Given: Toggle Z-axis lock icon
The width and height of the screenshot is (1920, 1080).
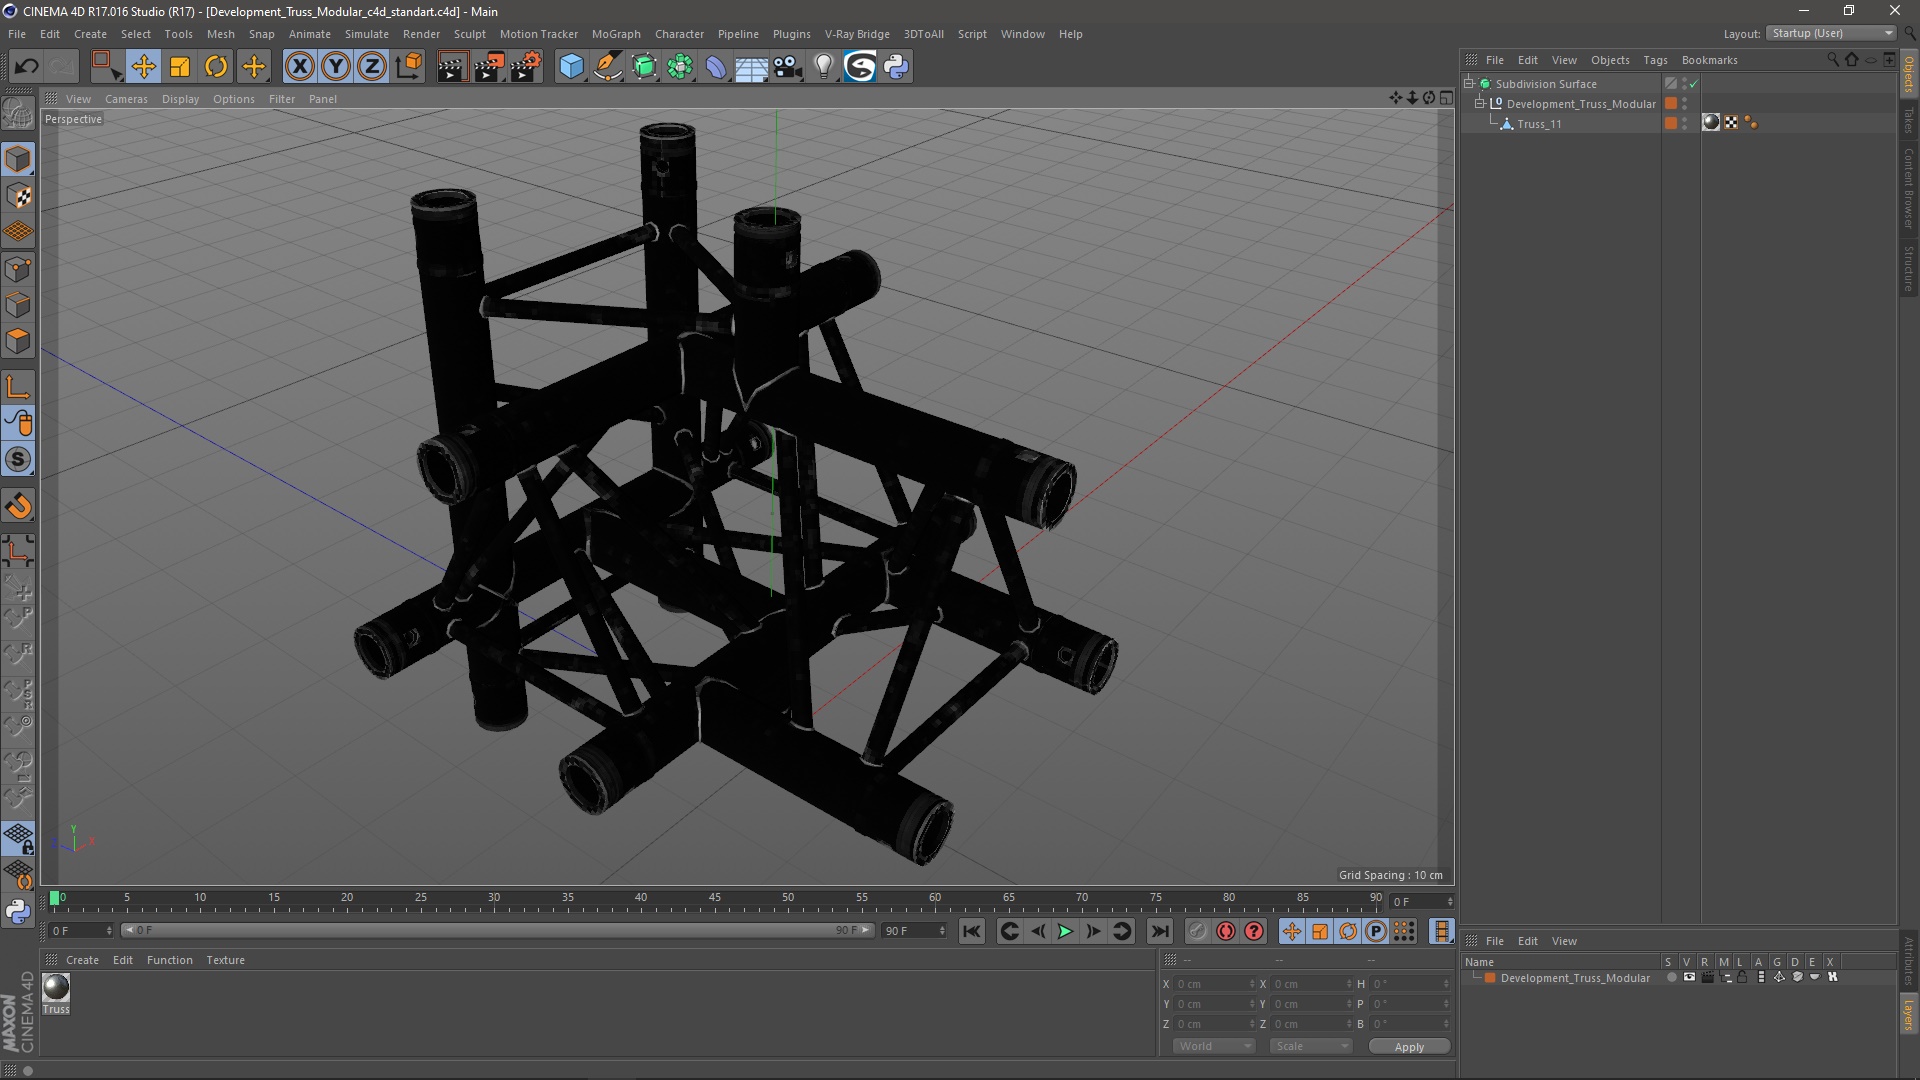Looking at the screenshot, I should [372, 66].
